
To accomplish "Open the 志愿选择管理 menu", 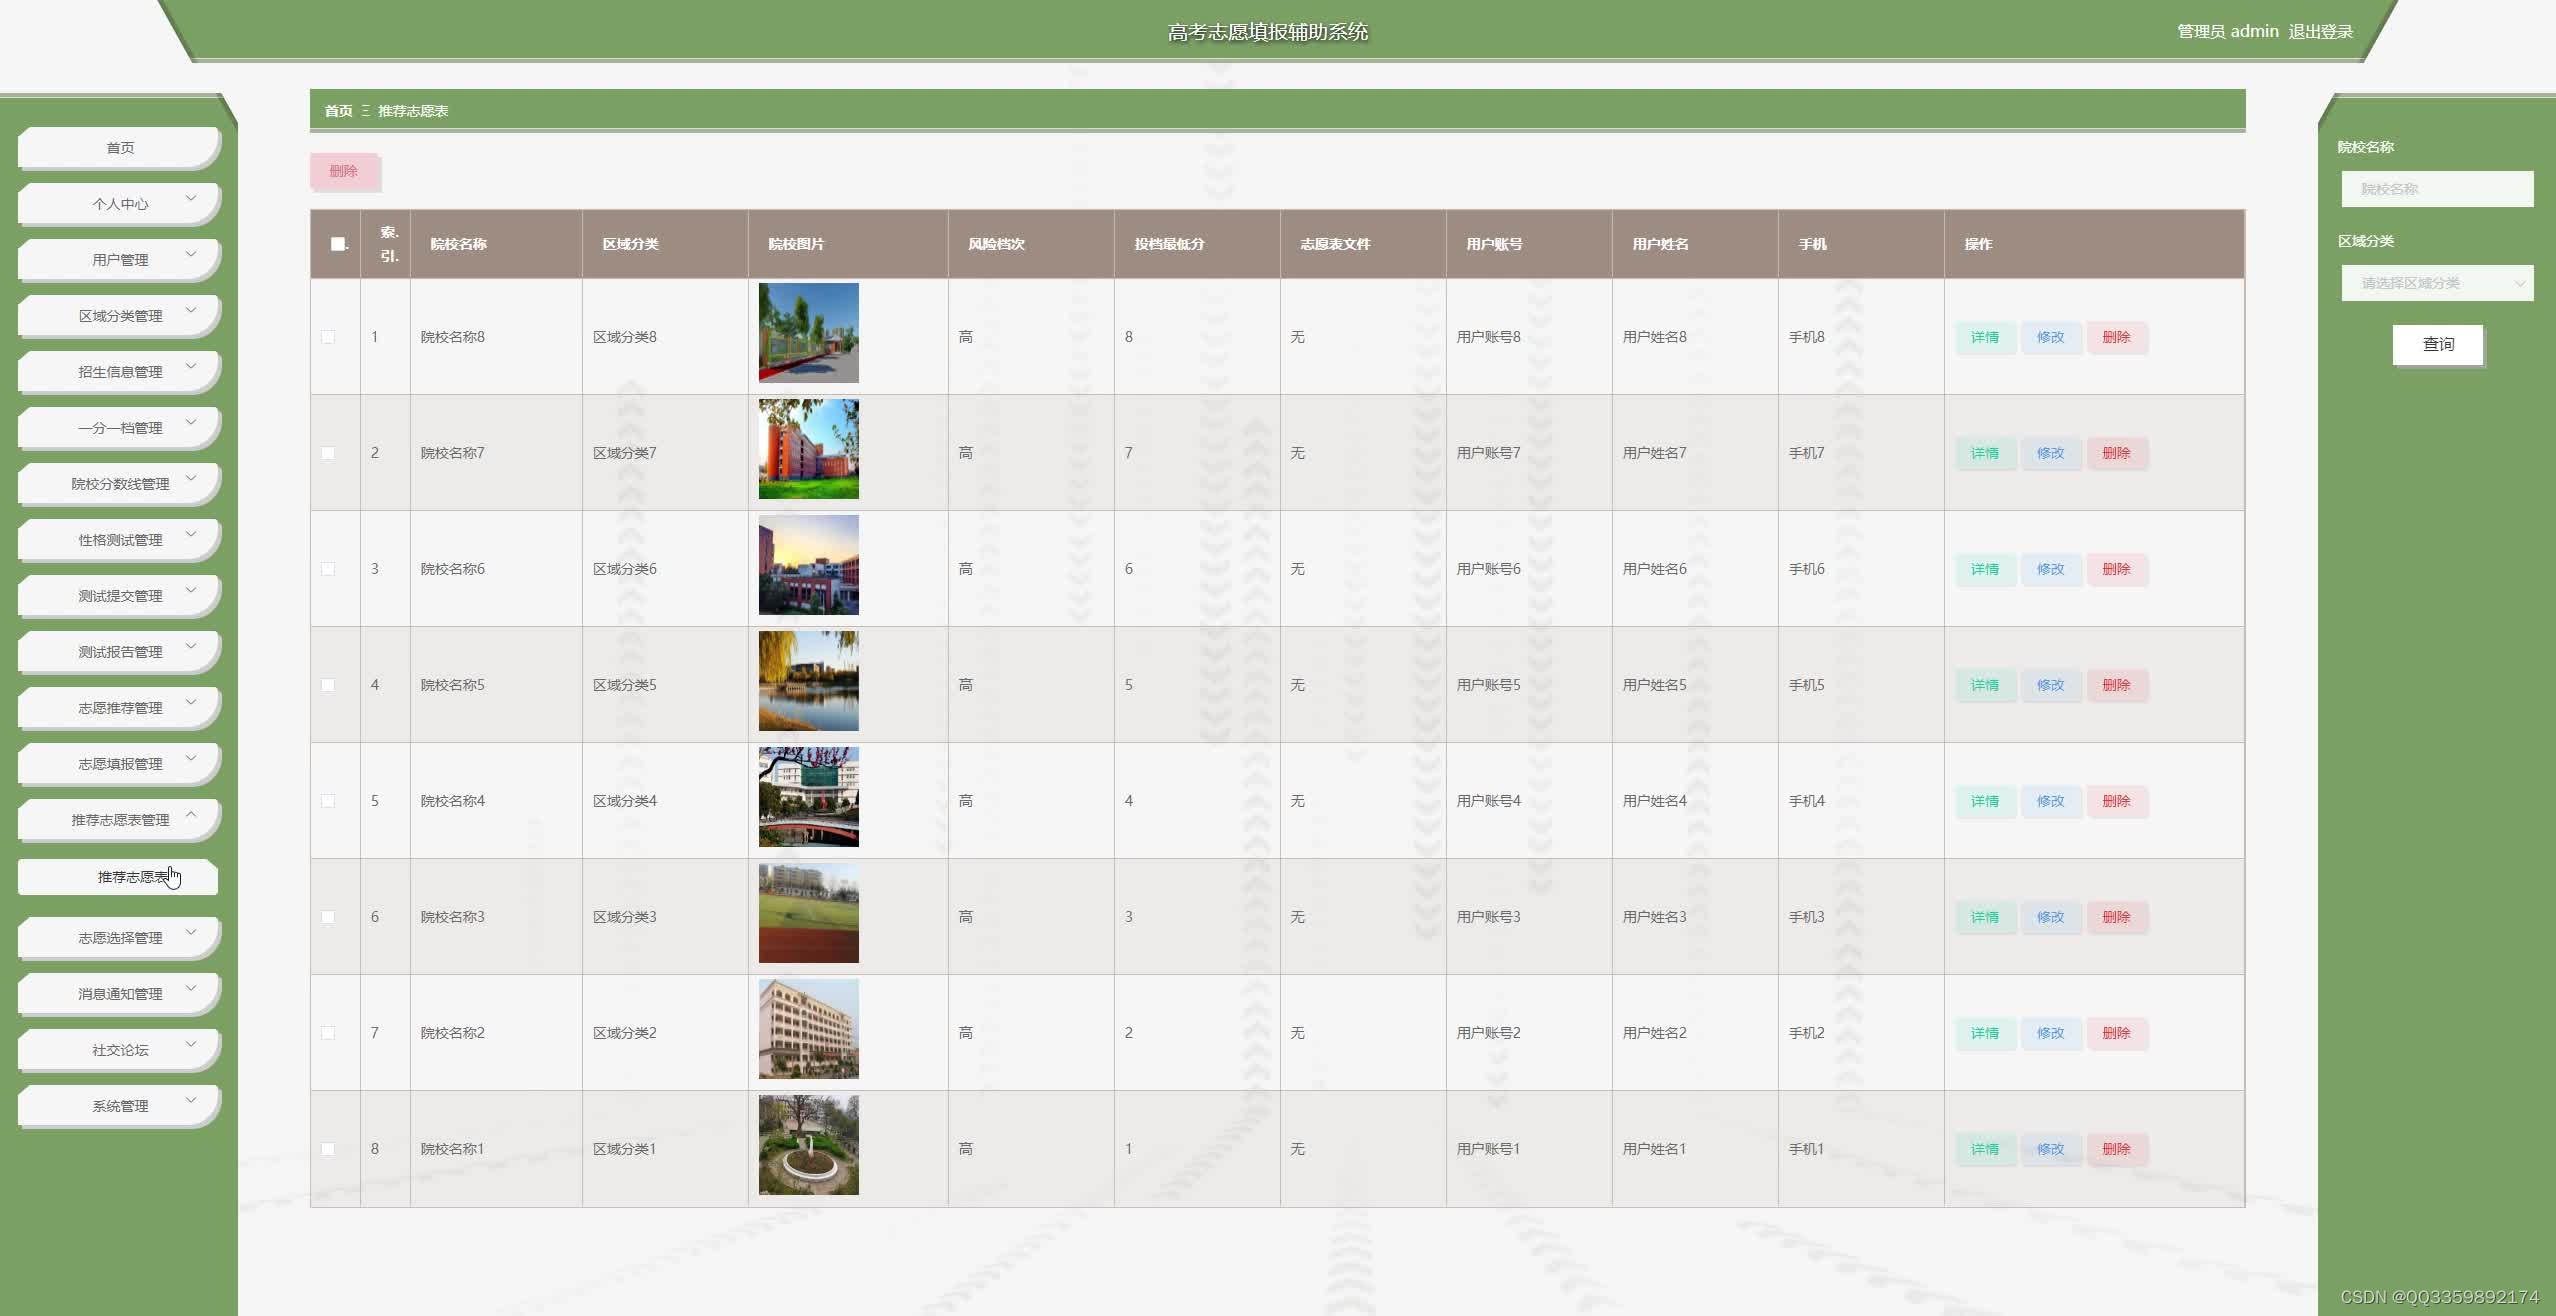I will pyautogui.click(x=119, y=938).
